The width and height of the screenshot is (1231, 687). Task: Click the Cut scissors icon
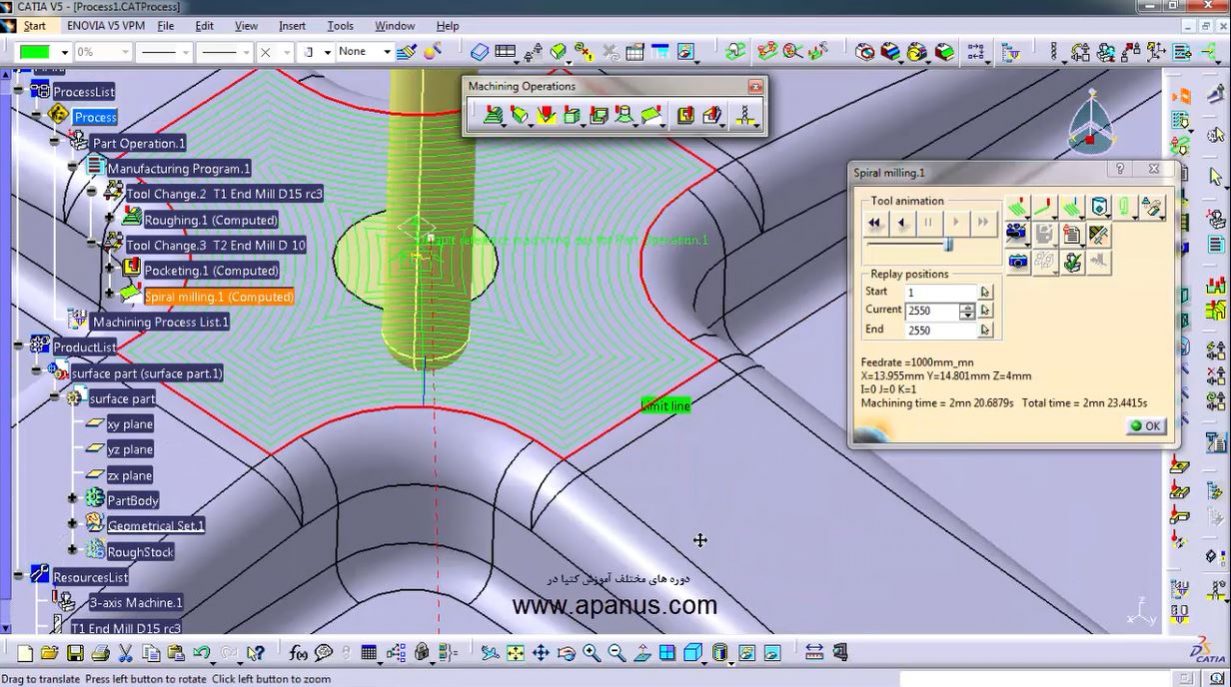point(126,653)
